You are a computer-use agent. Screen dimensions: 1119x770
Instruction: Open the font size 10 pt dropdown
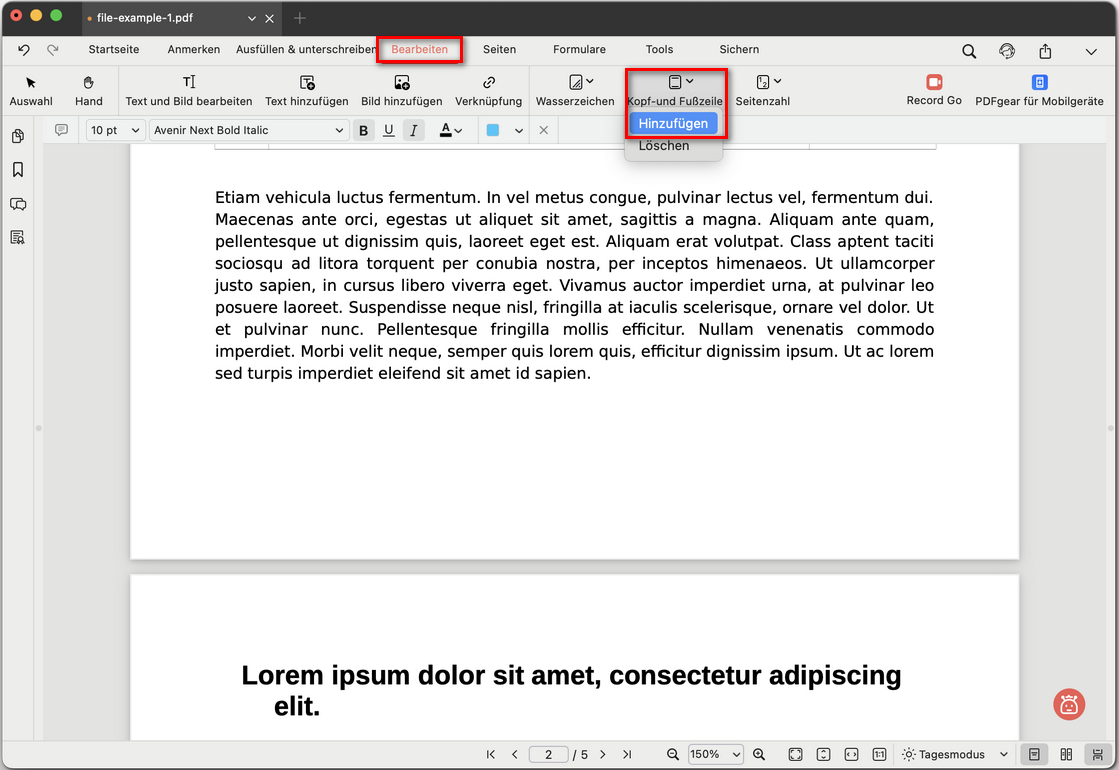(x=115, y=130)
